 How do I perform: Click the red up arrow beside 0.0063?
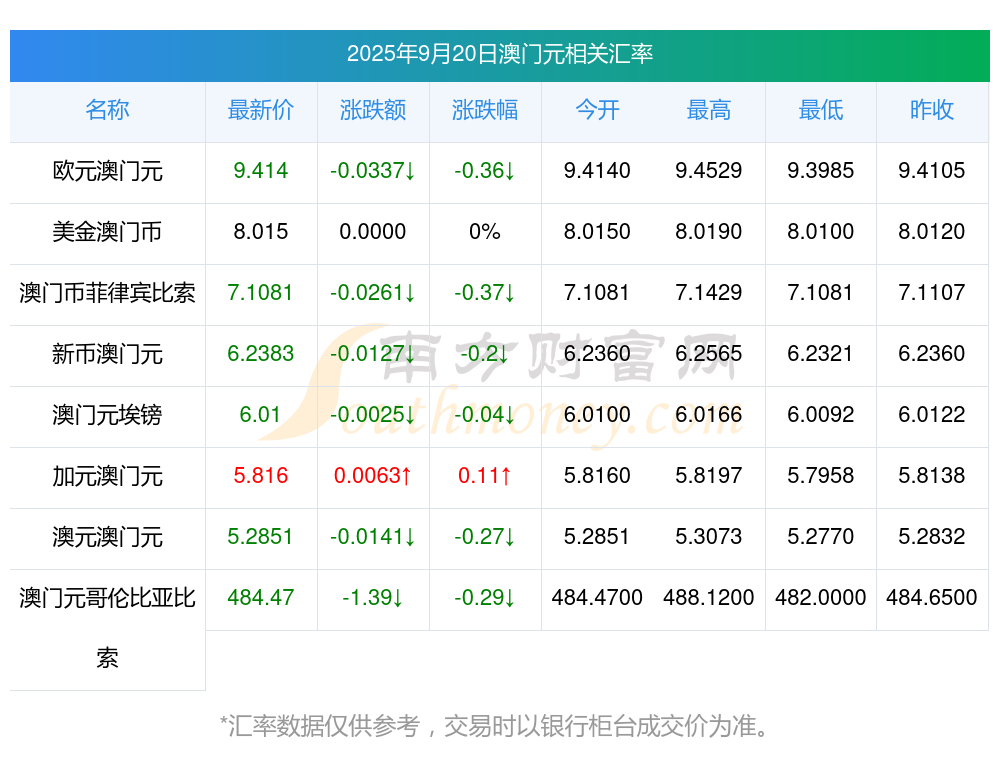click(406, 476)
